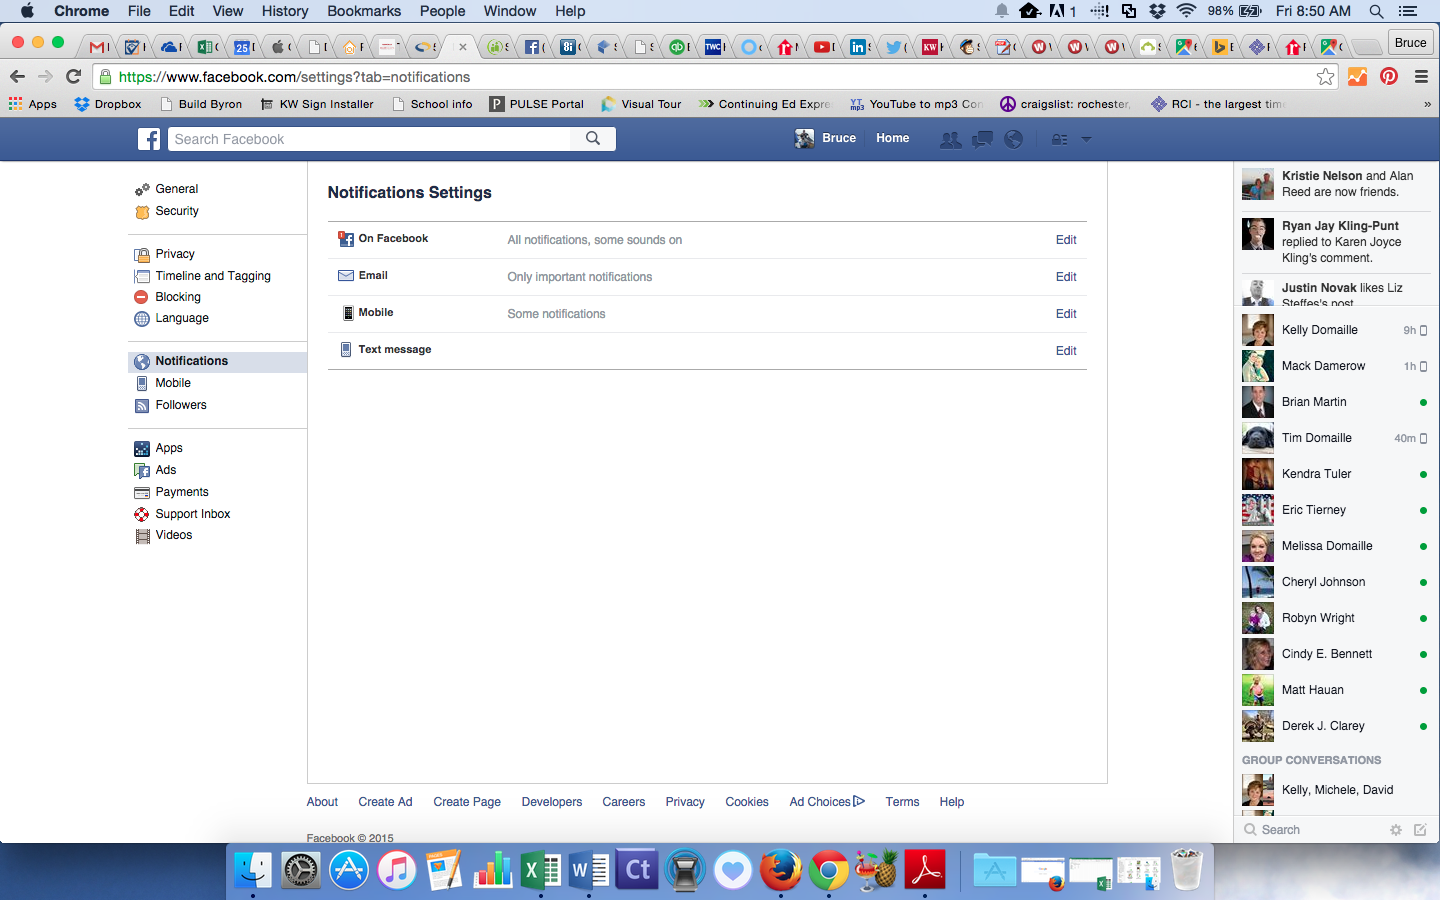
Task: Click new message compose icon in chat
Action: (1420, 830)
